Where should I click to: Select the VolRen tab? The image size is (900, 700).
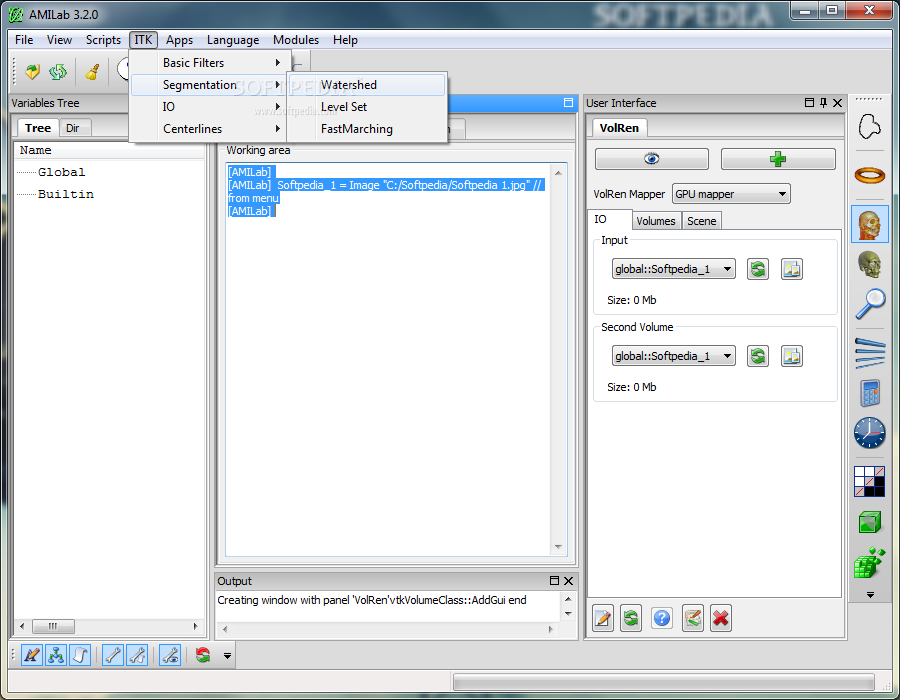pos(619,127)
